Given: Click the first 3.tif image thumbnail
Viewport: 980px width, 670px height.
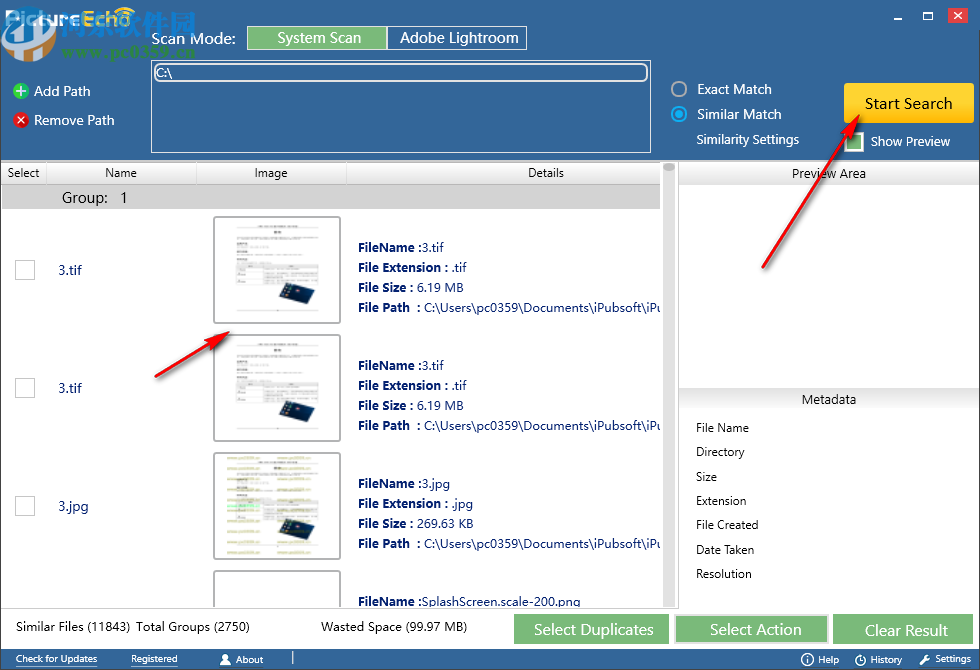Looking at the screenshot, I should (277, 270).
